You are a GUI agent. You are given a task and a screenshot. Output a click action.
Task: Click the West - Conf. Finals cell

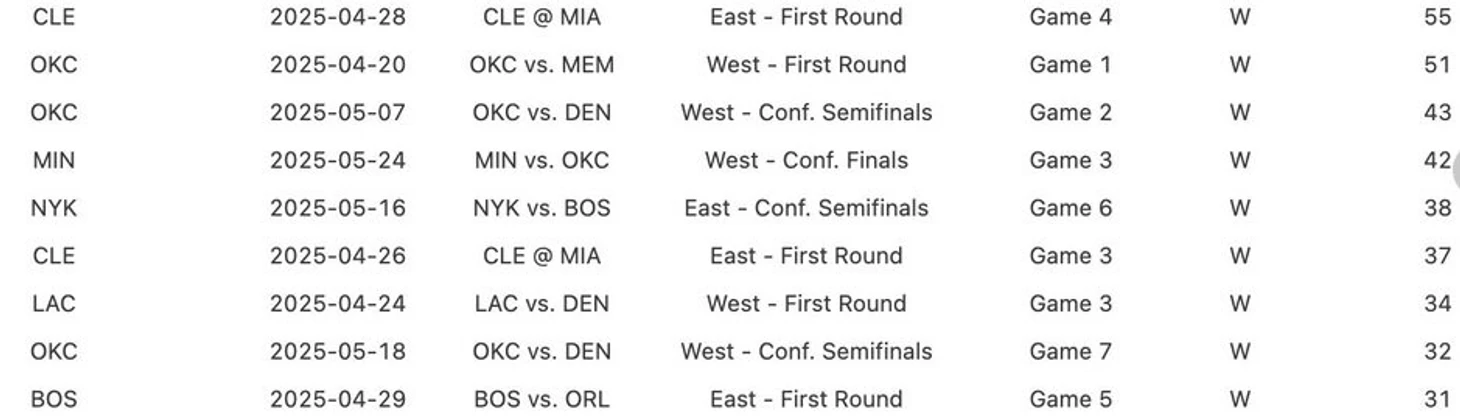tap(806, 161)
